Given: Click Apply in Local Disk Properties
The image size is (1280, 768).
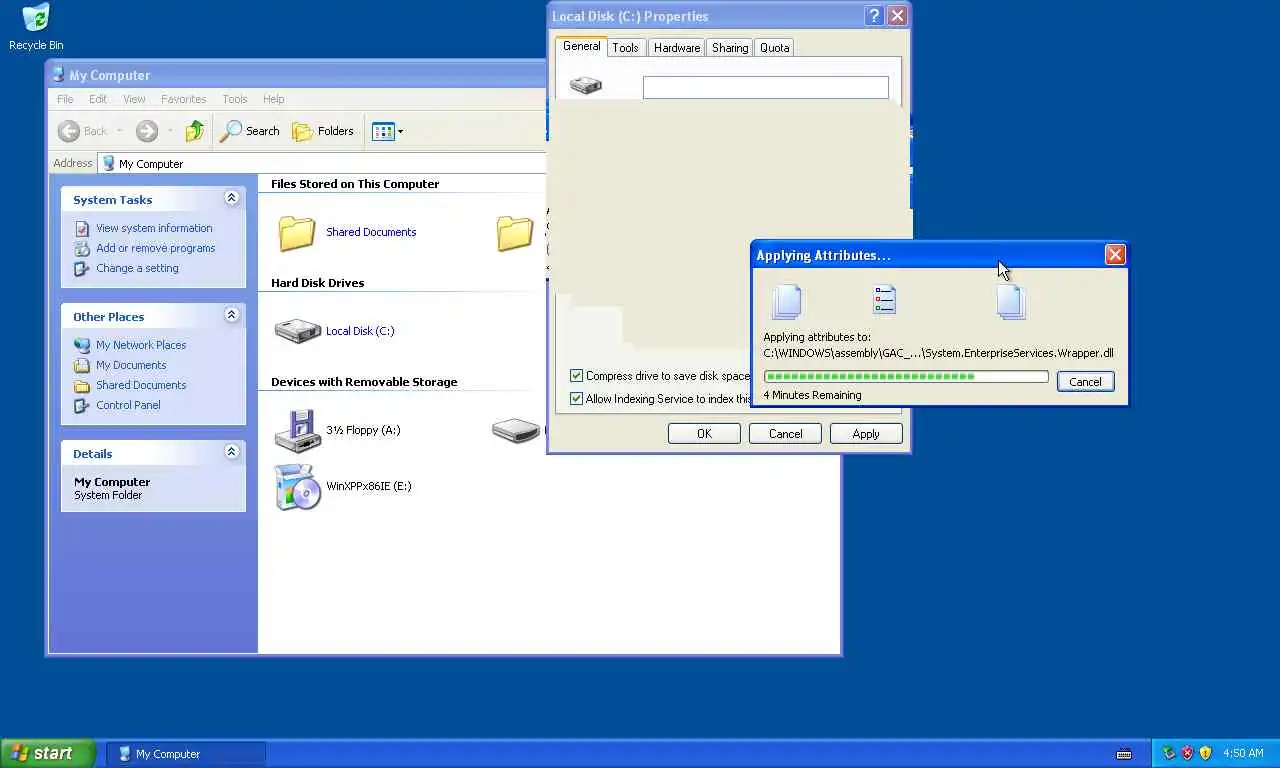Looking at the screenshot, I should pos(866,434).
